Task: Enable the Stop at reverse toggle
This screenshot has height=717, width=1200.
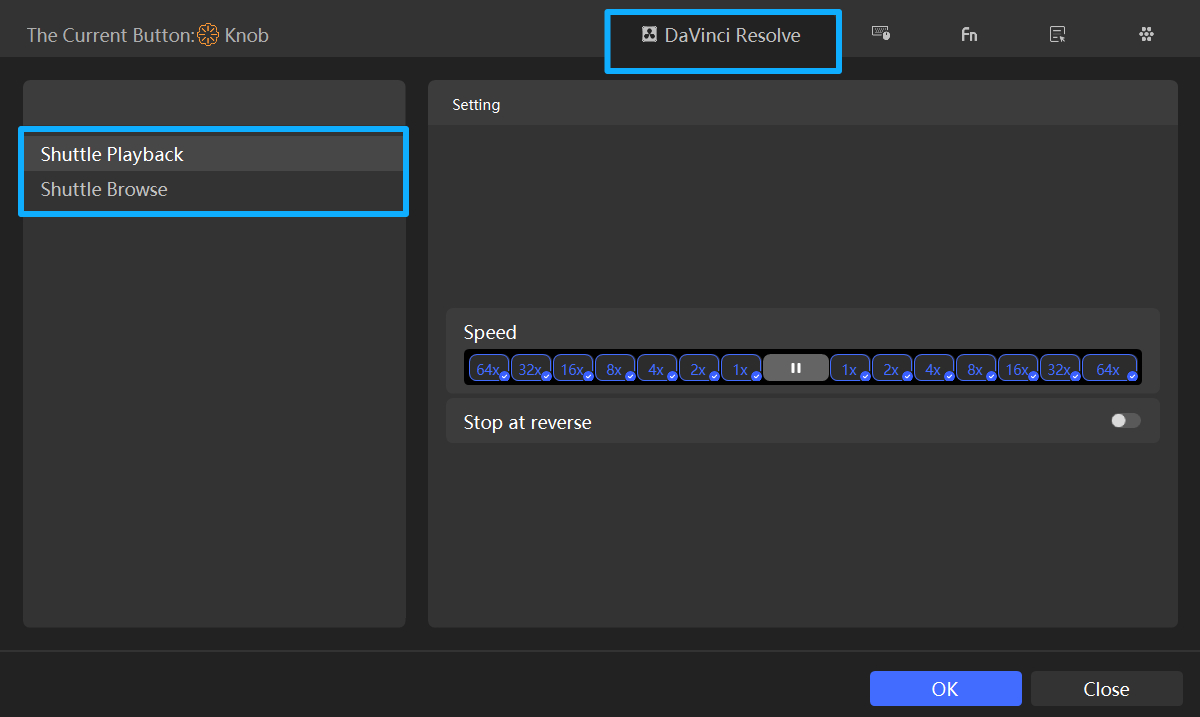Action: click(x=1124, y=420)
